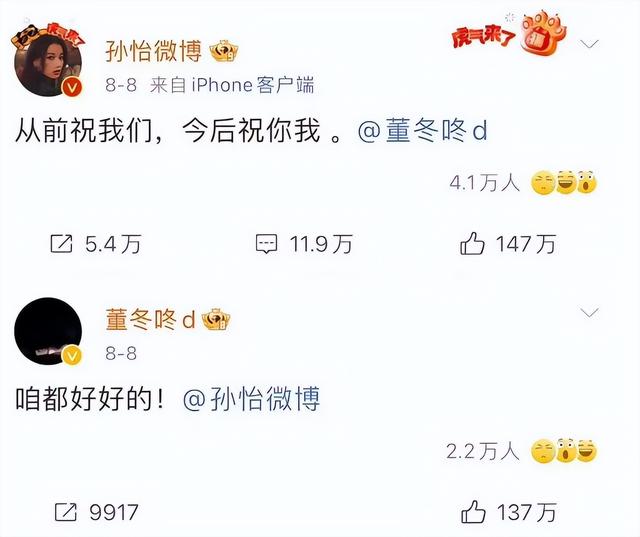Viewport: 640px width, 537px height.
Task: Click the 孙怡微博 username
Action: point(153,51)
